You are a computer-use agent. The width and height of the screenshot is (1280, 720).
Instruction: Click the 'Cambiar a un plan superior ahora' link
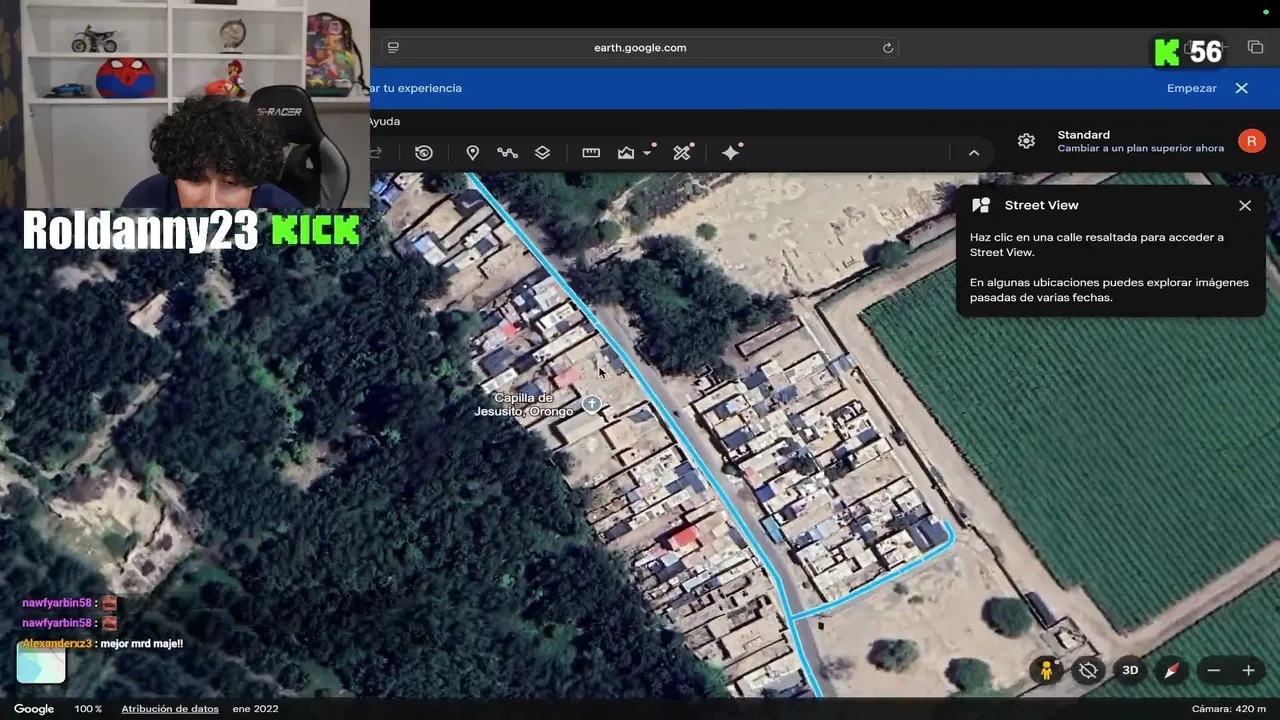(x=1141, y=148)
